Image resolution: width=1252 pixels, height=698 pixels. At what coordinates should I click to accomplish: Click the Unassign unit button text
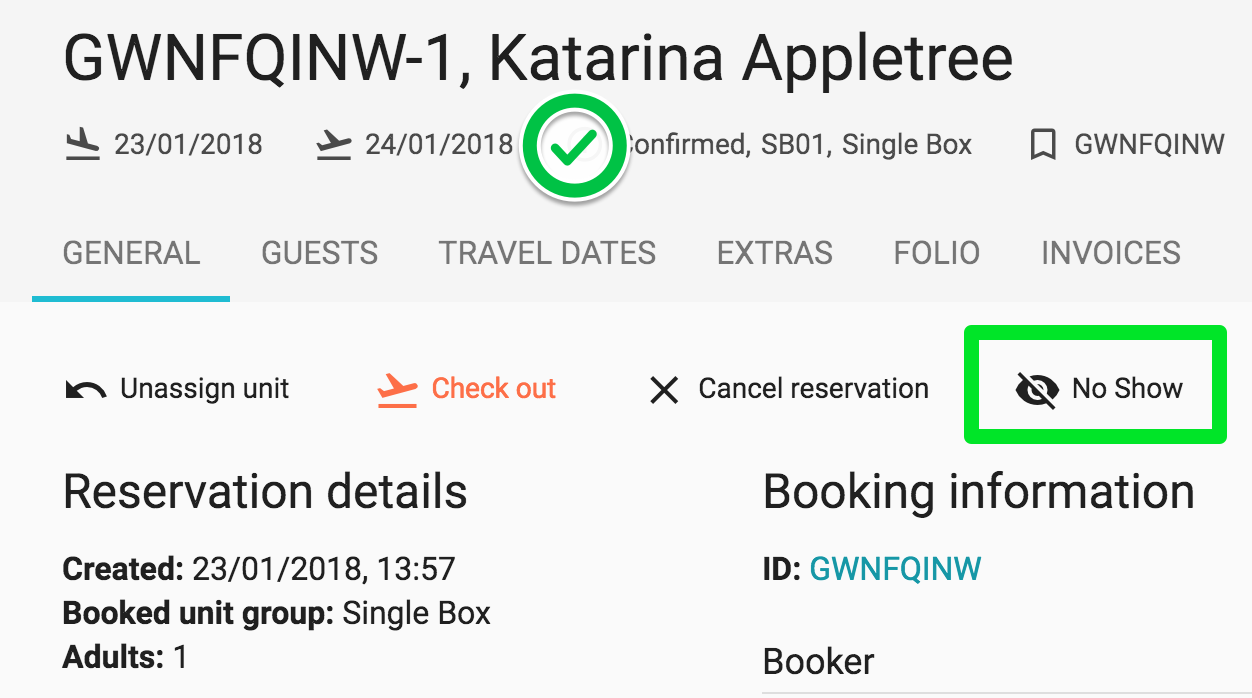coord(204,389)
